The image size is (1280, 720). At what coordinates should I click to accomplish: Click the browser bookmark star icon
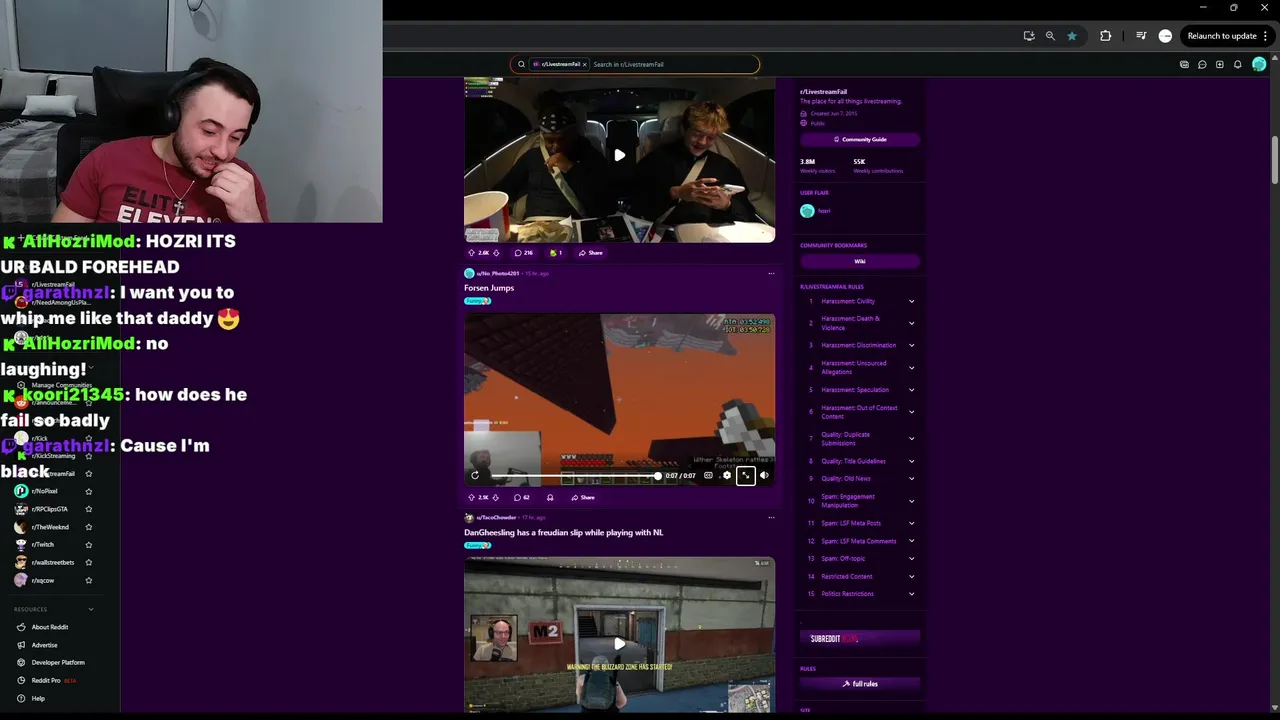pyautogui.click(x=1072, y=36)
